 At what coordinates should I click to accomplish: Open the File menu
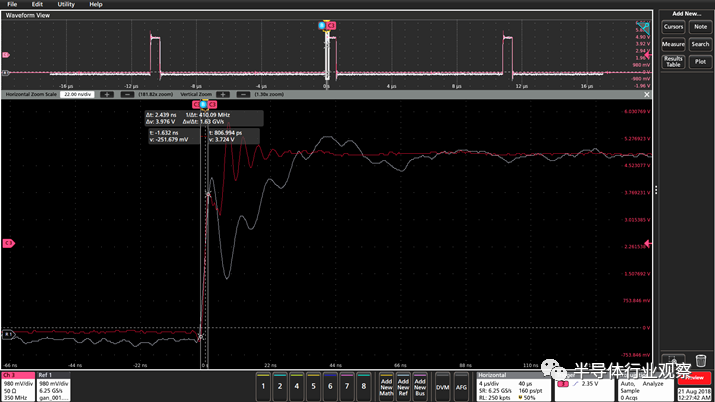(12, 4)
